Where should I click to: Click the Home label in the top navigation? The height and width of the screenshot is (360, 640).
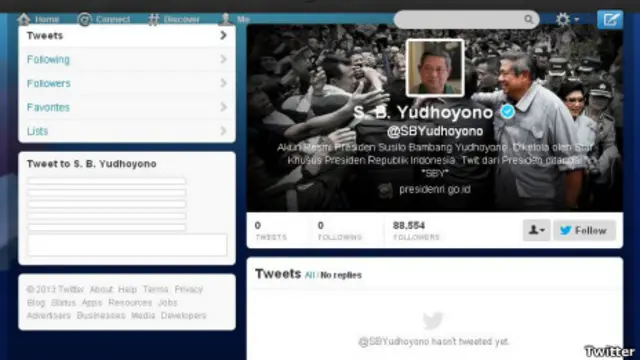tap(47, 19)
